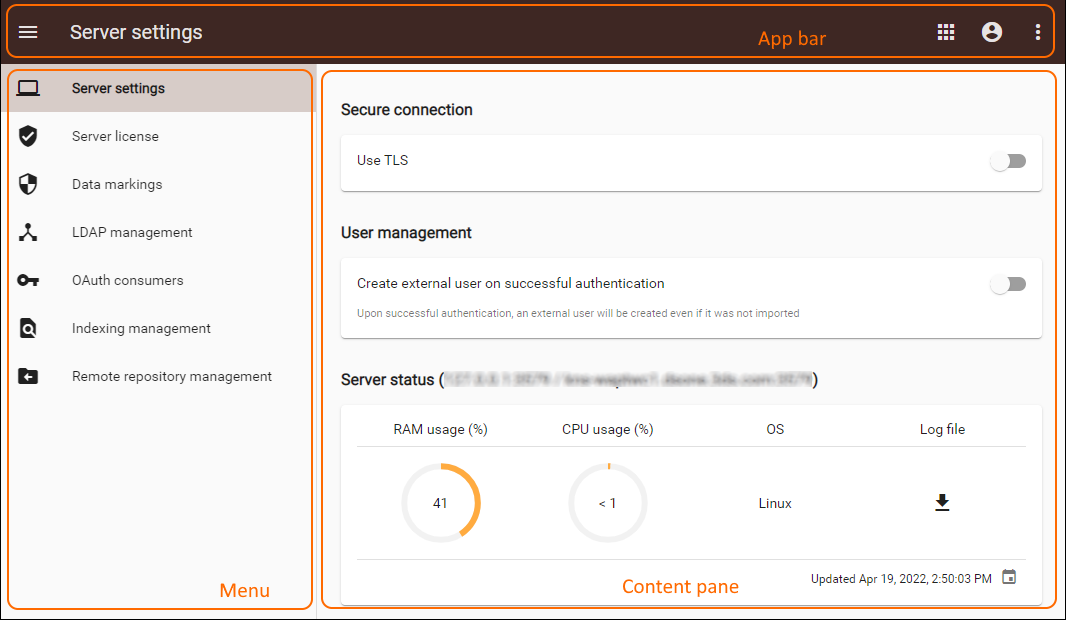Select Server license menu item
Viewport: 1066px width, 620px height.
pos(115,136)
